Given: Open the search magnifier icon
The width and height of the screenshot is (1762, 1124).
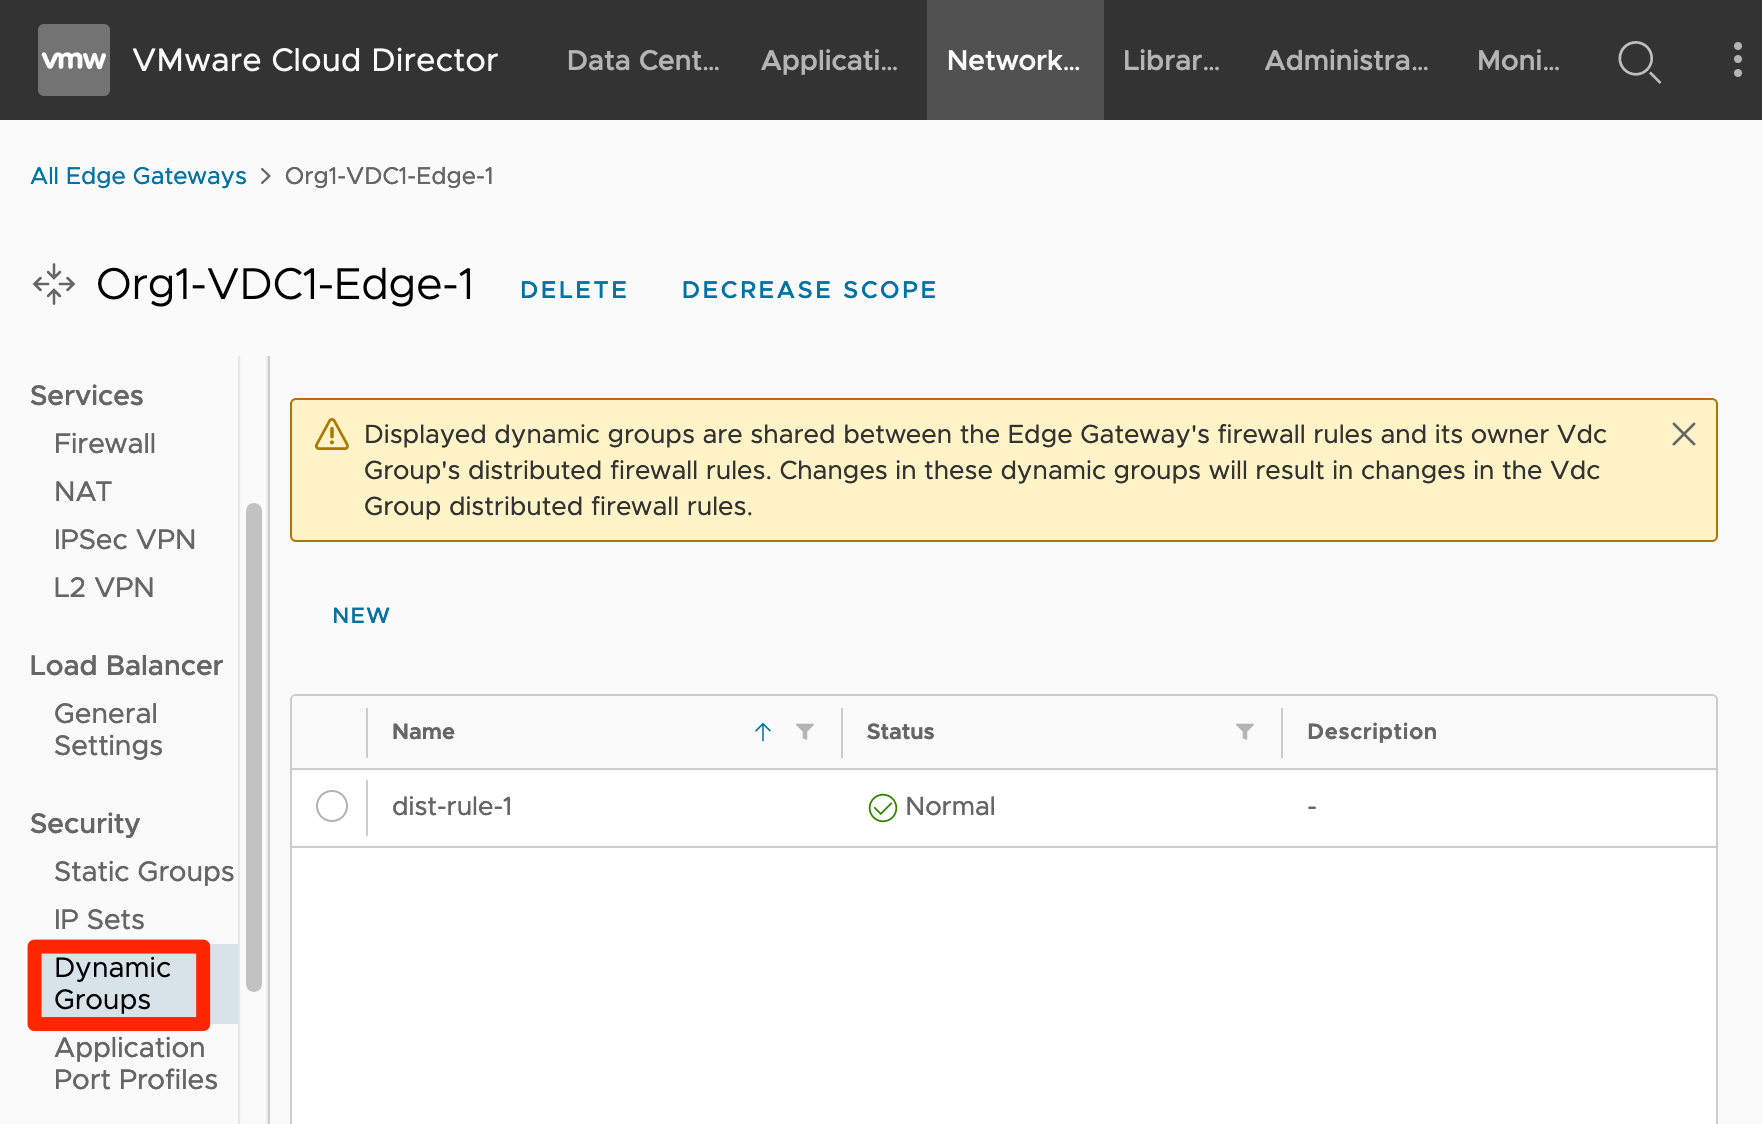Looking at the screenshot, I should [1639, 61].
